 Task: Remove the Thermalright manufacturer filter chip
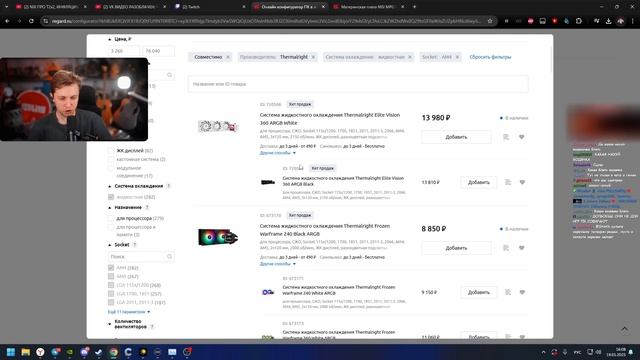(313, 57)
